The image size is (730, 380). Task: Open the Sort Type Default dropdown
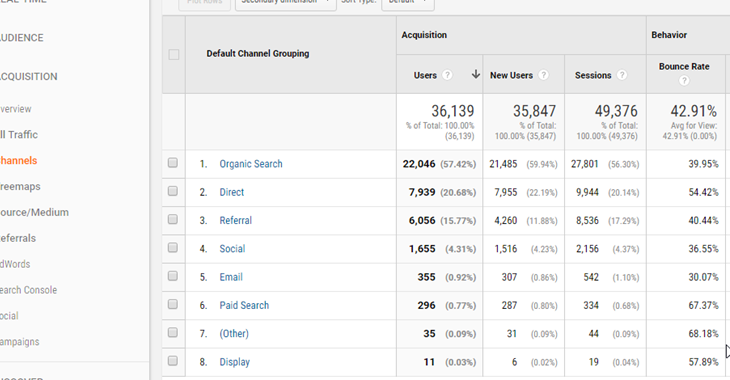pos(408,3)
